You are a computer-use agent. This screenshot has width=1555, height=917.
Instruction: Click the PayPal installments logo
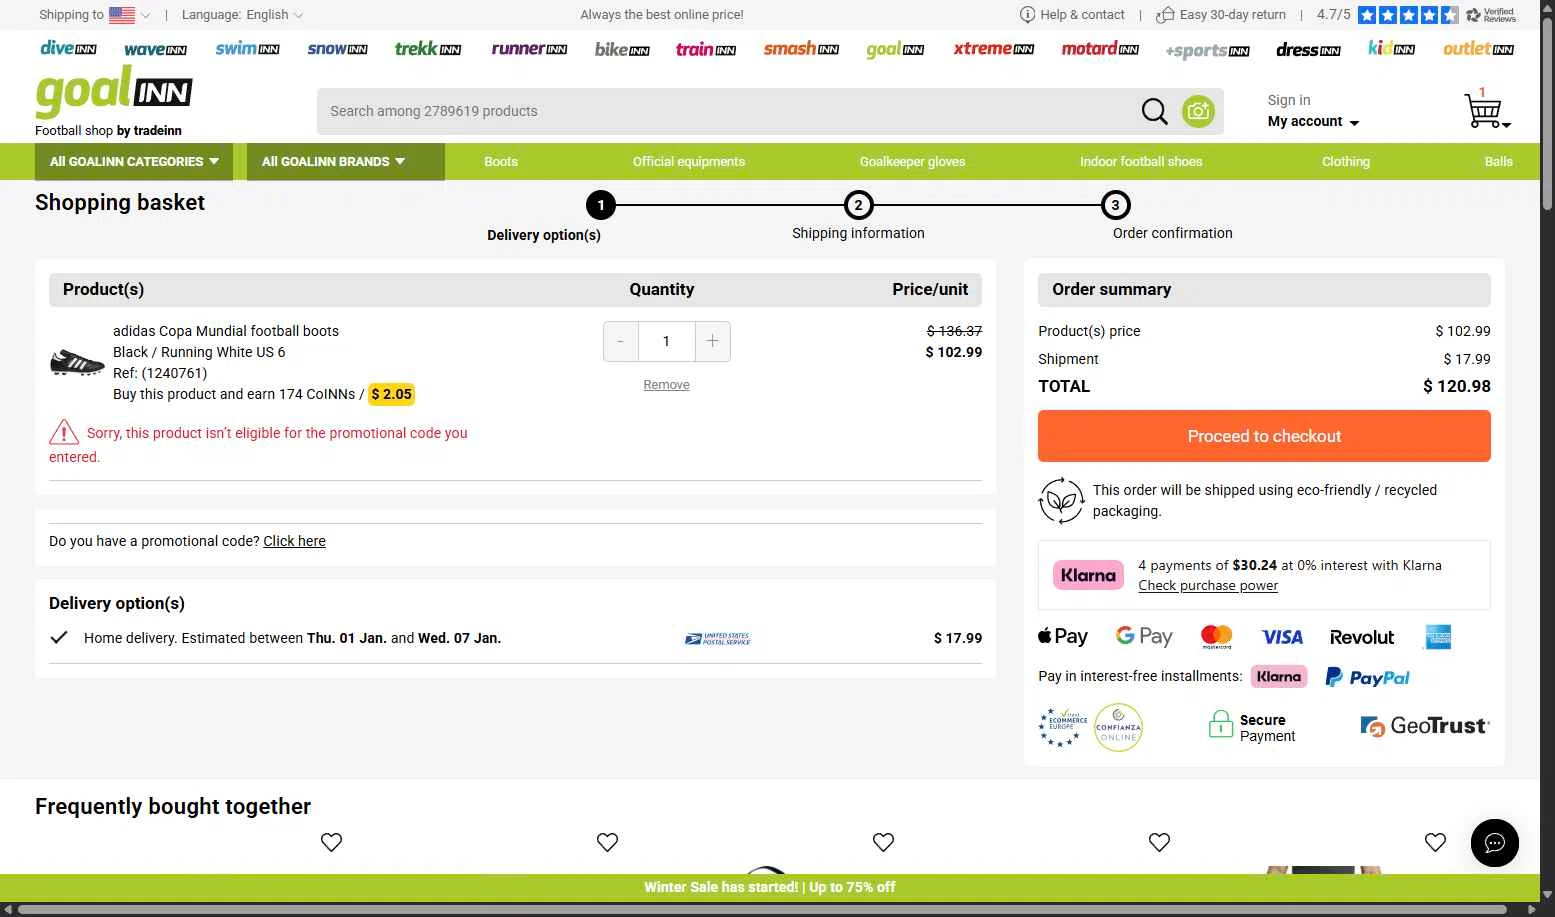1367,677
